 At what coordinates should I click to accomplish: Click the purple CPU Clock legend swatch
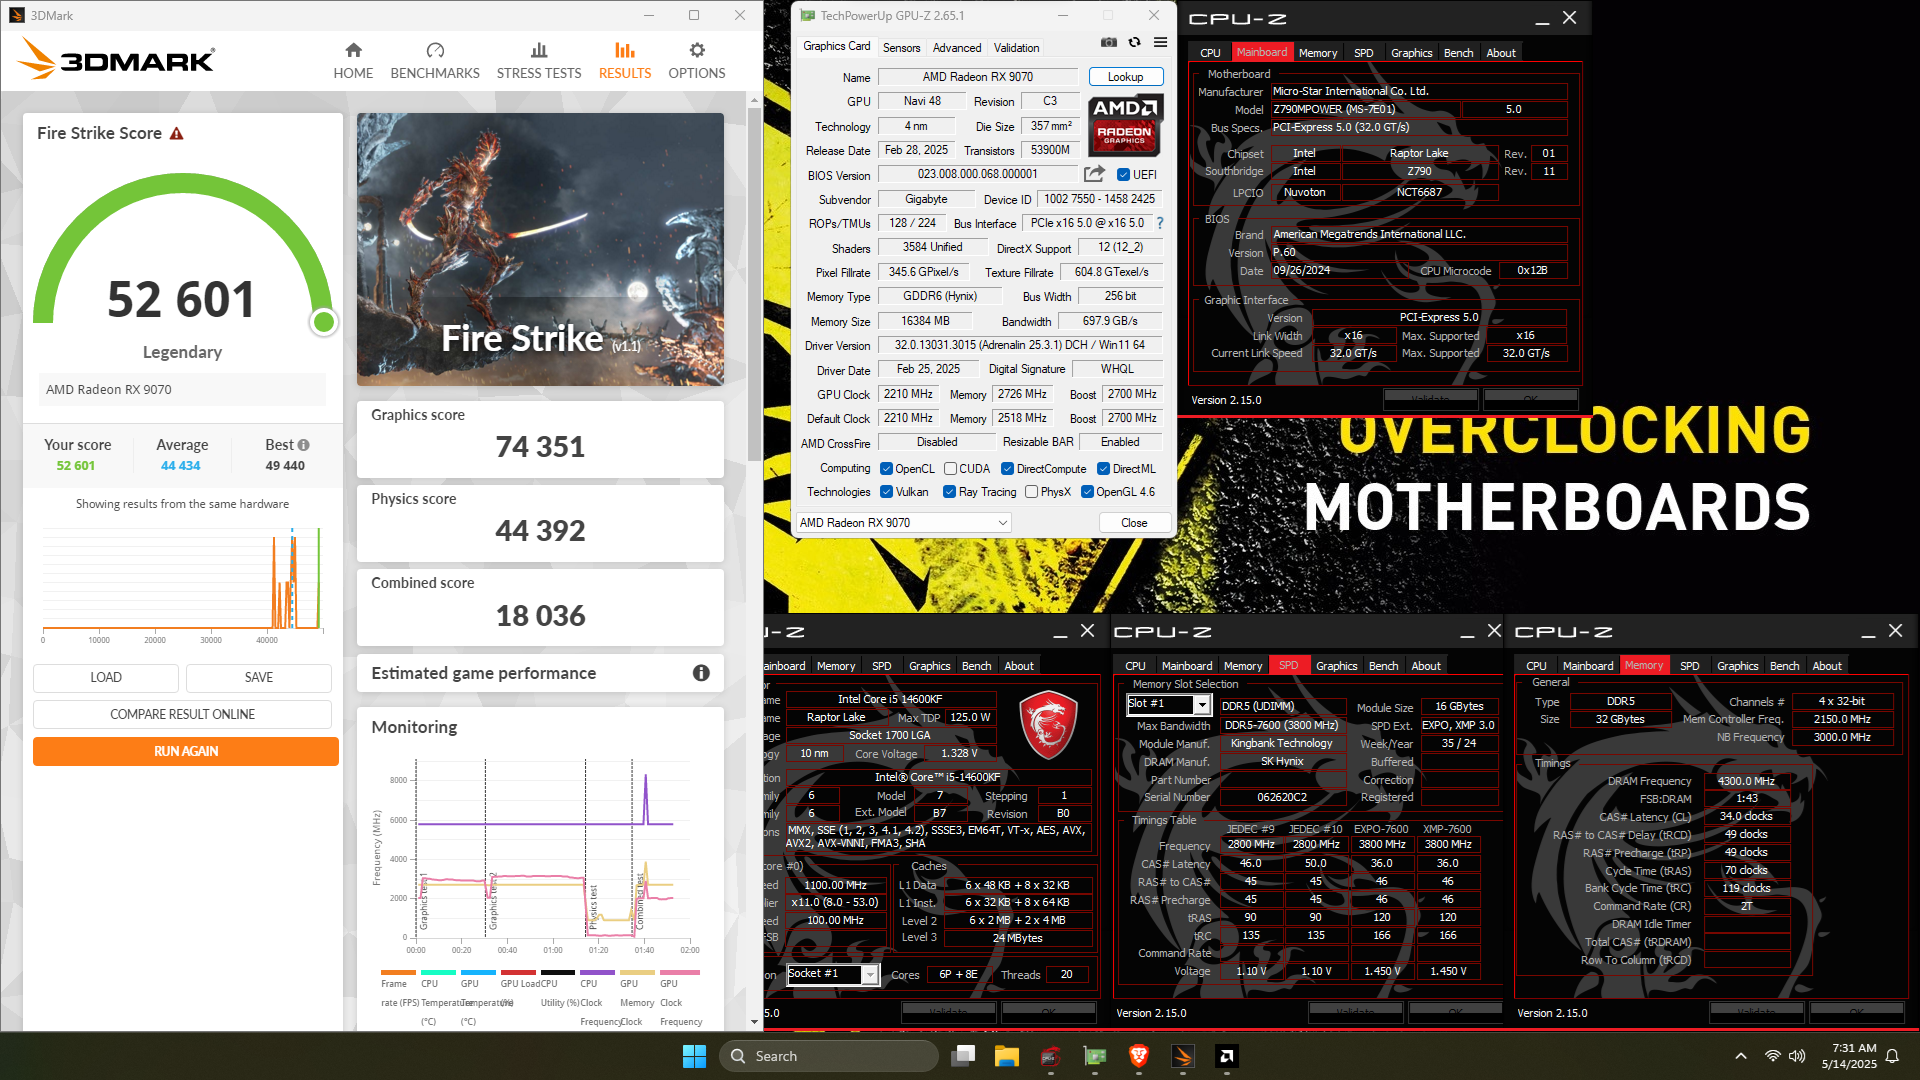tap(597, 972)
